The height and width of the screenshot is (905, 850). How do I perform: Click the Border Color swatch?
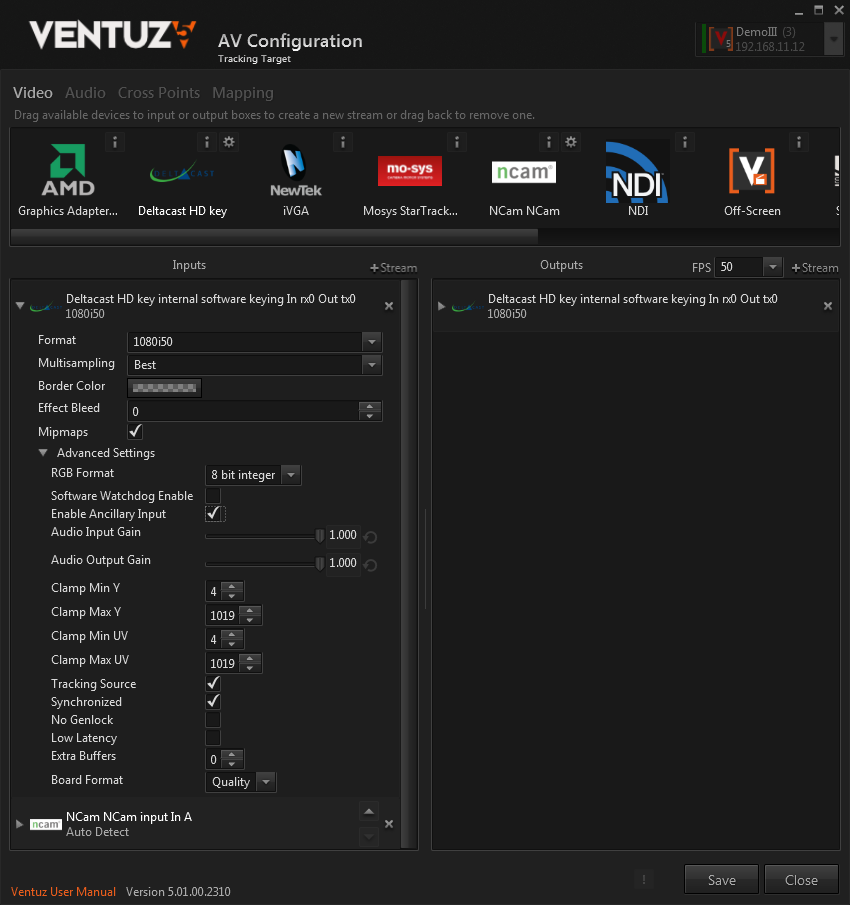pos(165,387)
